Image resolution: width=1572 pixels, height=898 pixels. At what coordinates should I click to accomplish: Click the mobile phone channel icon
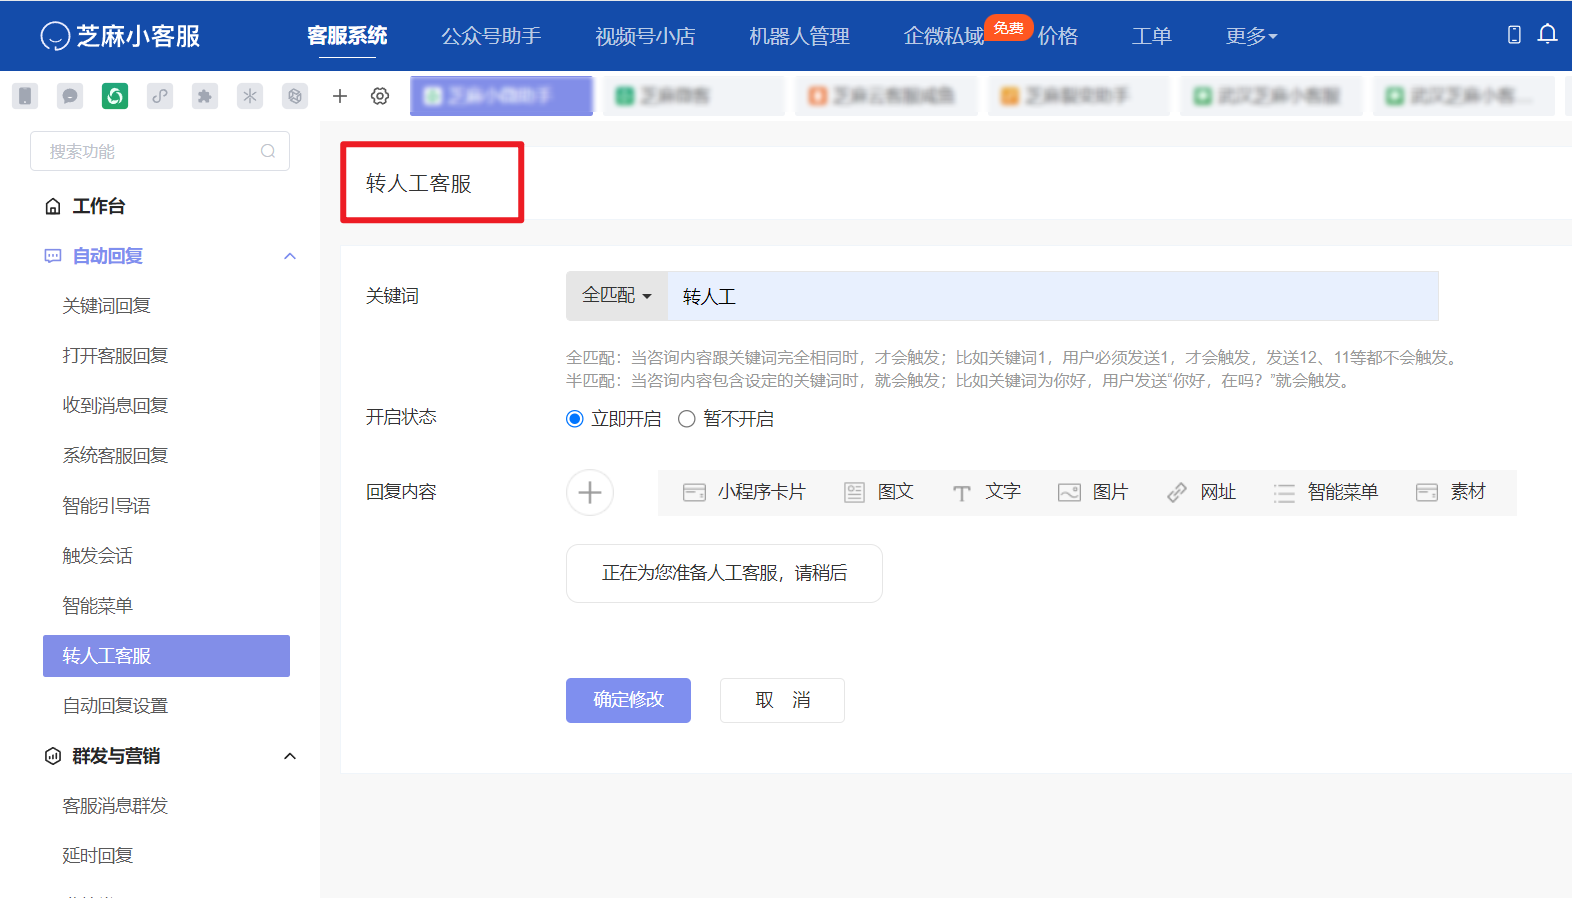click(25, 96)
